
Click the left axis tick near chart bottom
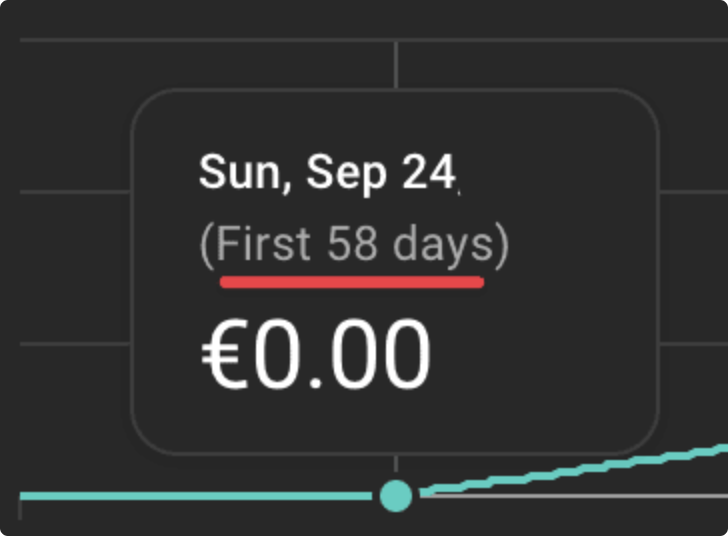coord(20,508)
